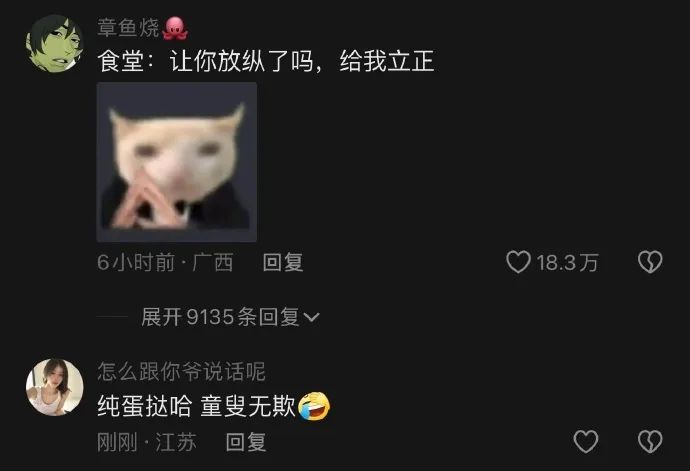View the cat meme image in the comment

[x=177, y=162]
